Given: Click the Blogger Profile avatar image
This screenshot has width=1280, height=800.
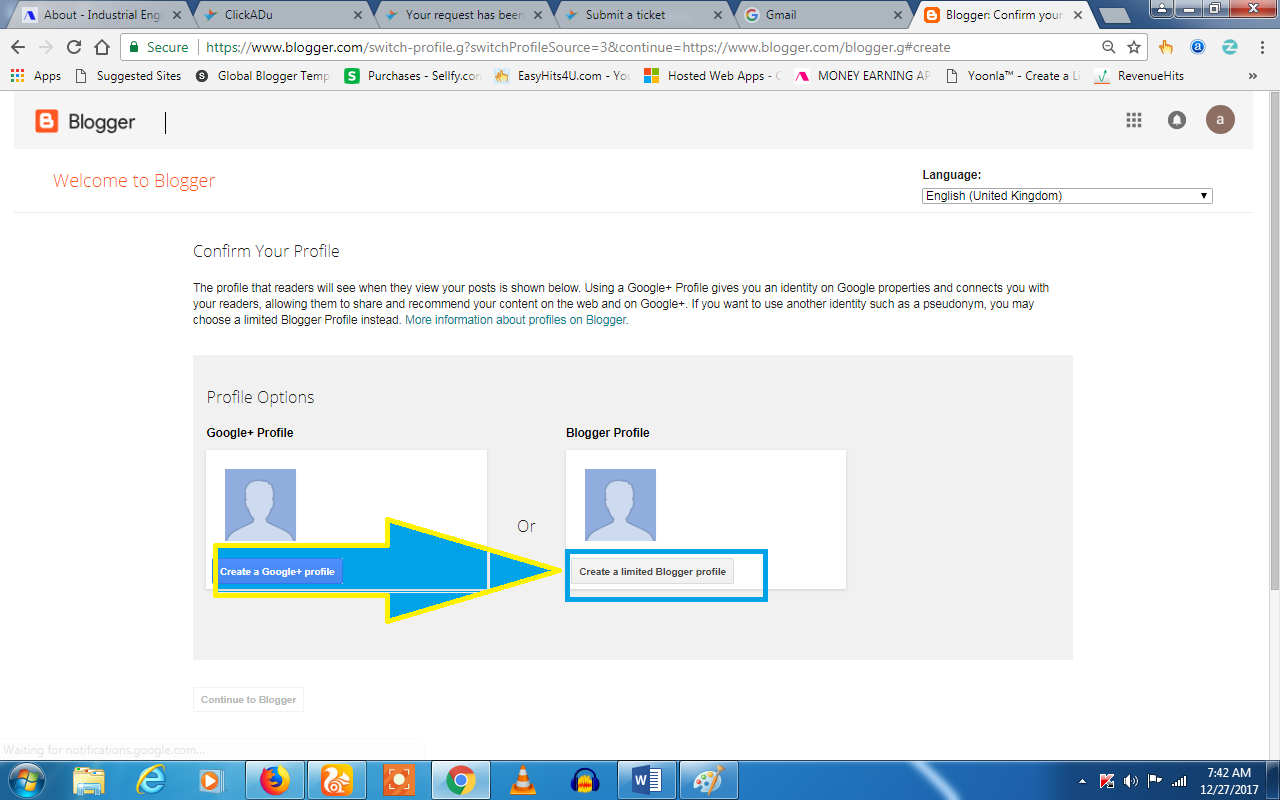Looking at the screenshot, I should point(620,505).
